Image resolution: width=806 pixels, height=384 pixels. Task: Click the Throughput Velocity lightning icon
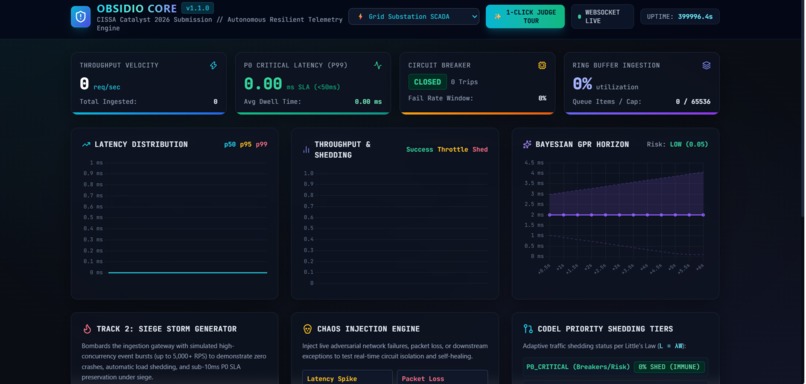coord(213,65)
